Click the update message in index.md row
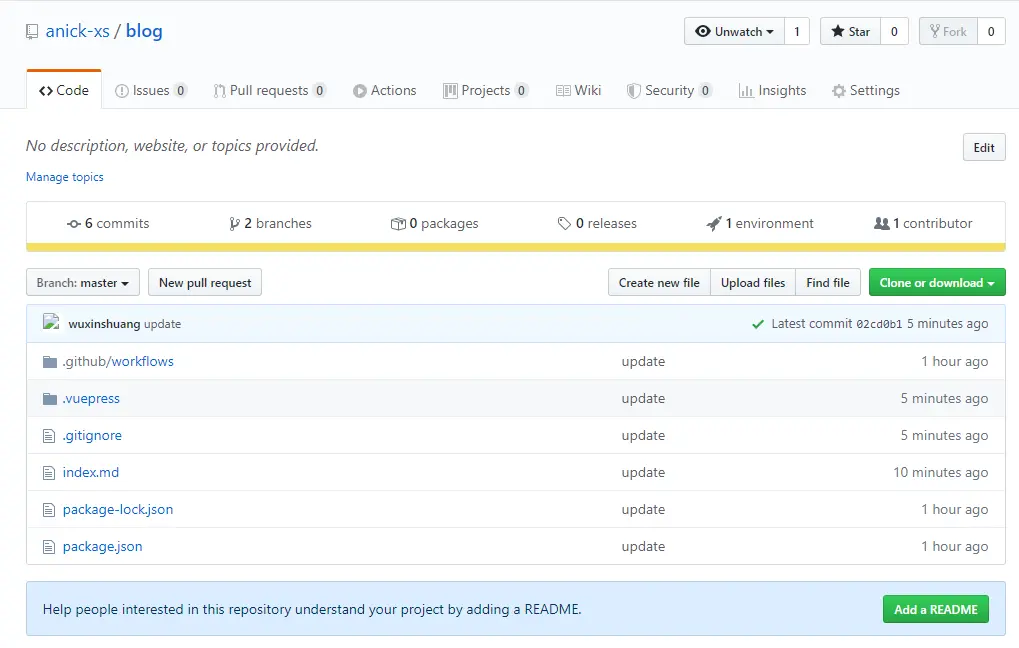 [643, 473]
